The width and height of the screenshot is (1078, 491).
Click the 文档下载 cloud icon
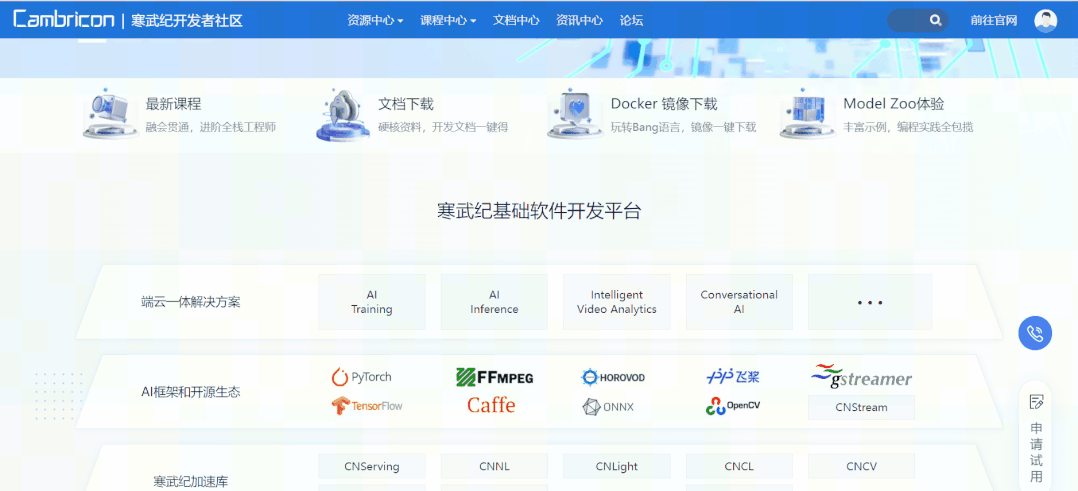(x=342, y=114)
